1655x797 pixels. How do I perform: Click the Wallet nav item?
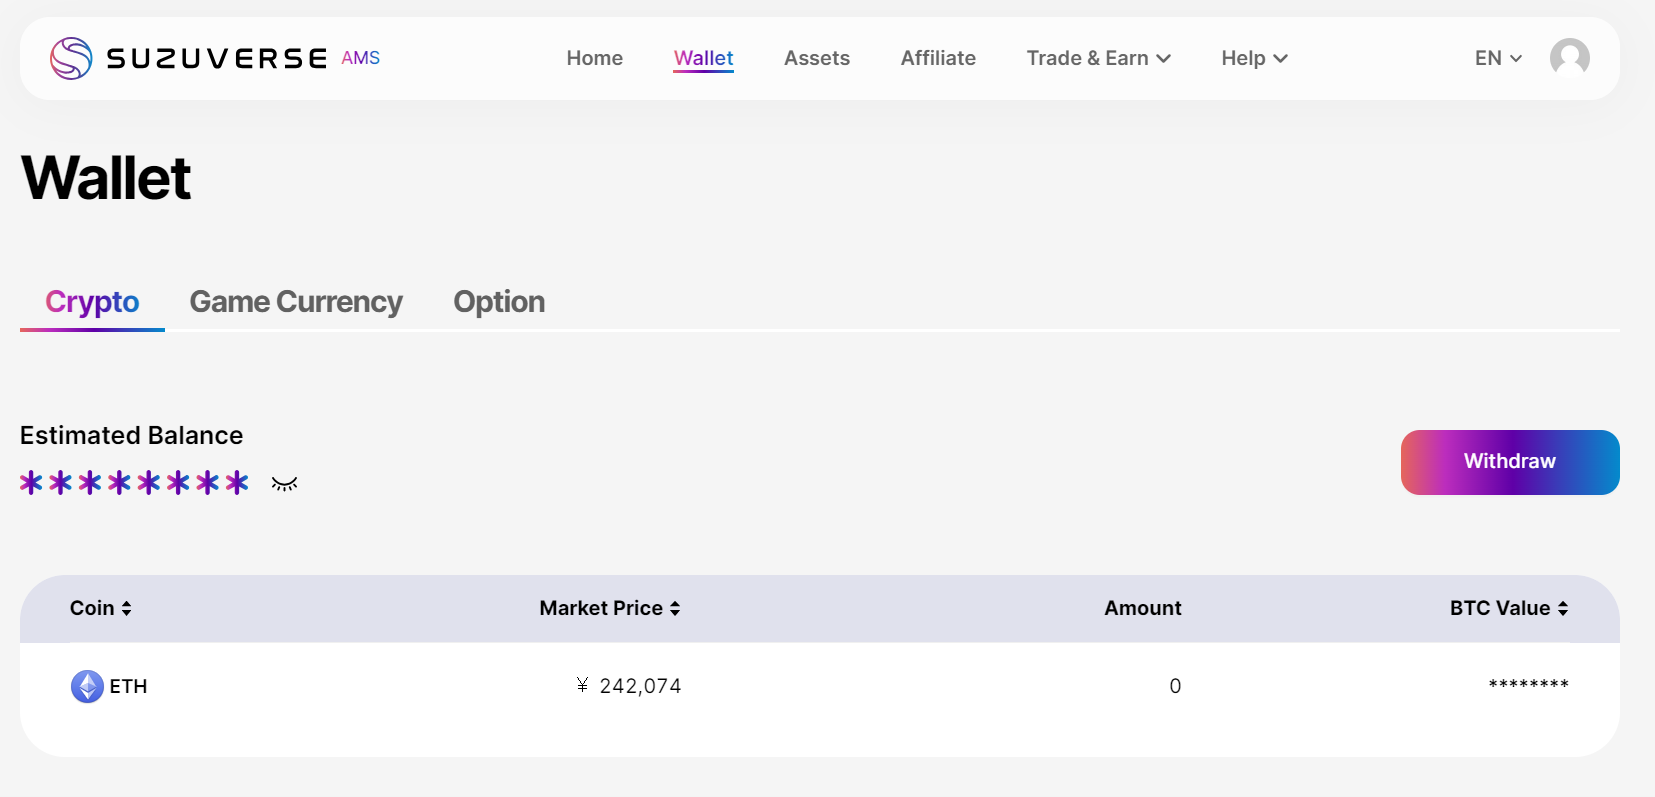[x=703, y=58]
